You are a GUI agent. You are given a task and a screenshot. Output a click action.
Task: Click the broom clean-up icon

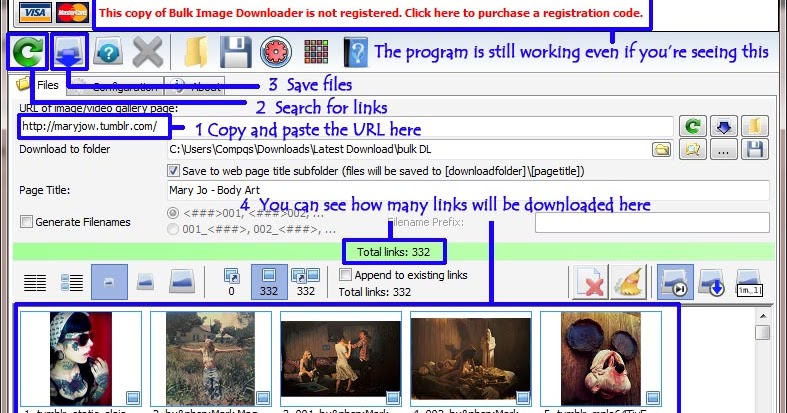pyautogui.click(x=627, y=283)
